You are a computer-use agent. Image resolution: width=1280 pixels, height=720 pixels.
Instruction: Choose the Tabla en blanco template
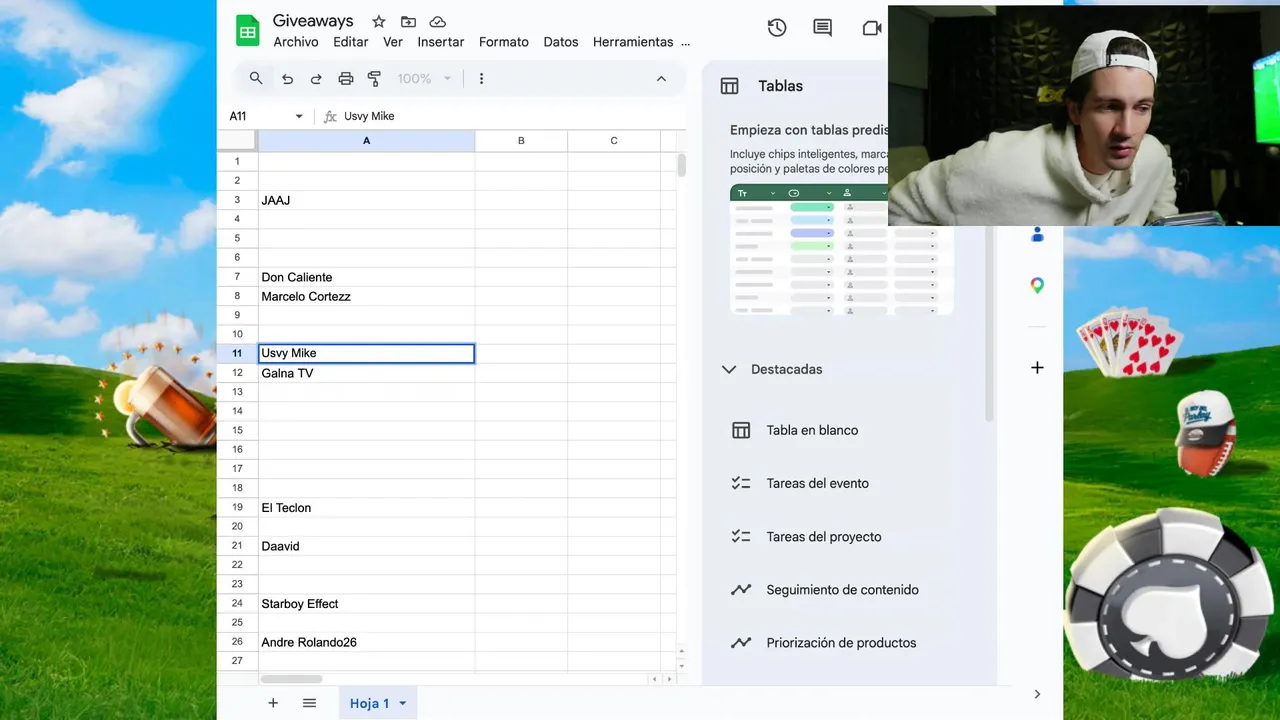811,430
